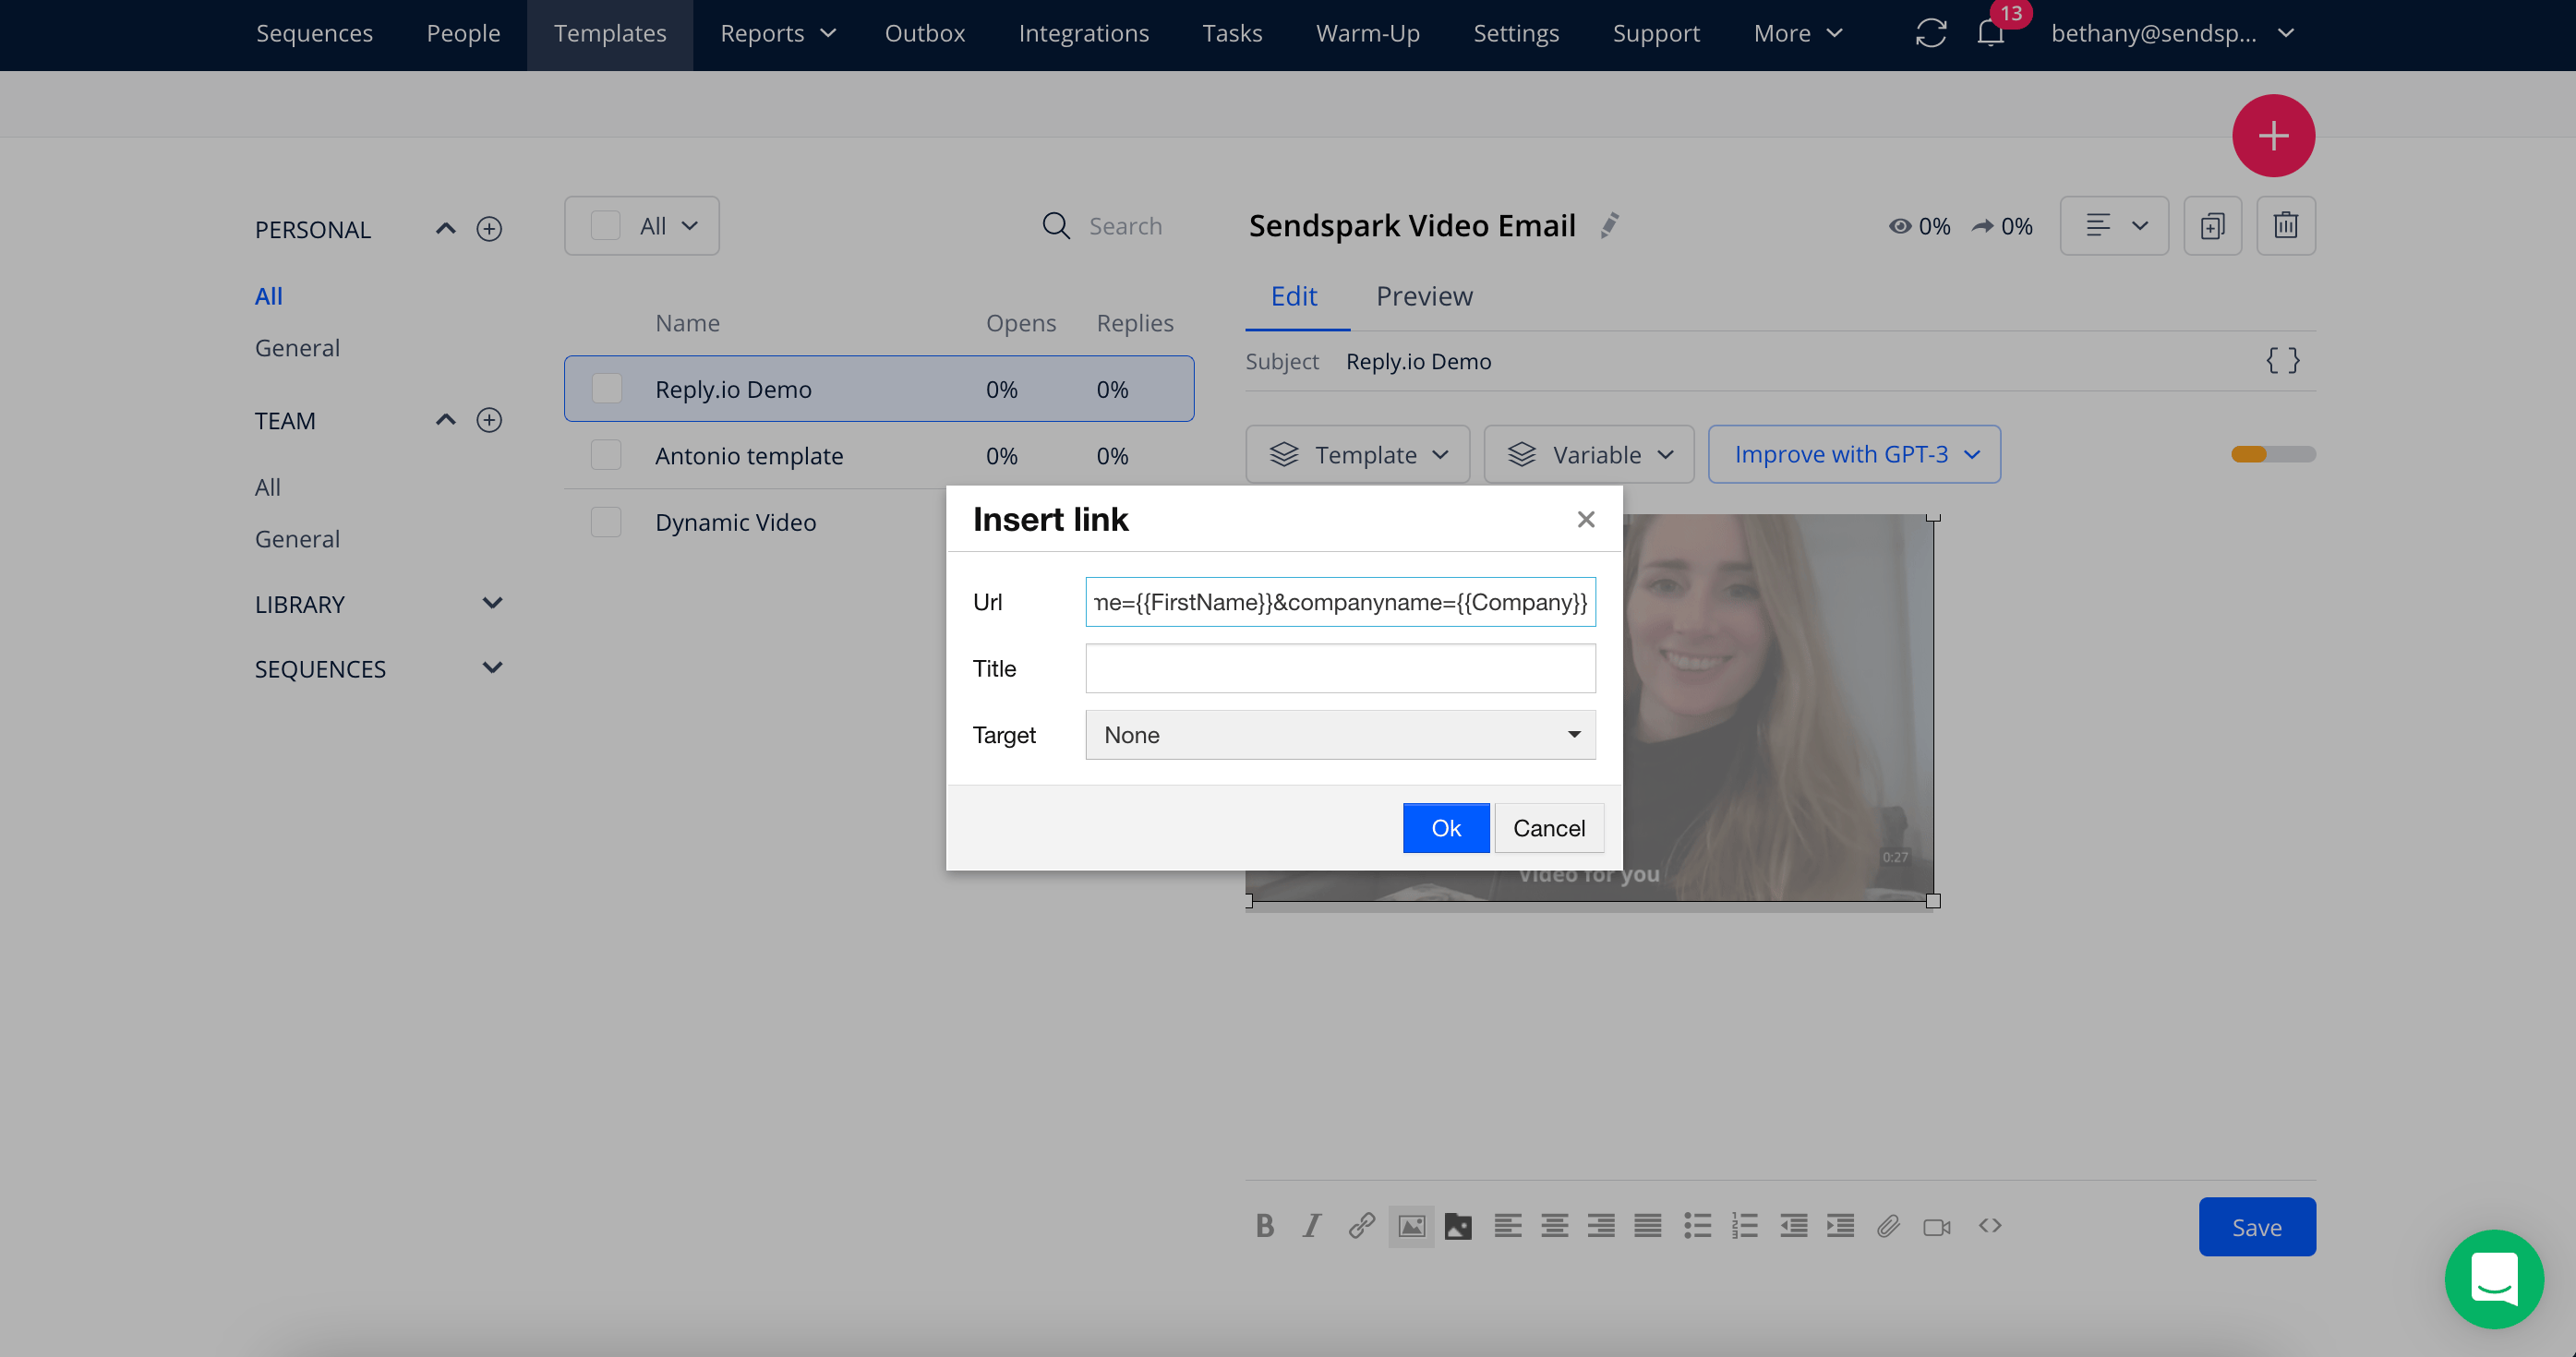Save the template
2576x1357 pixels.
pos(2256,1227)
